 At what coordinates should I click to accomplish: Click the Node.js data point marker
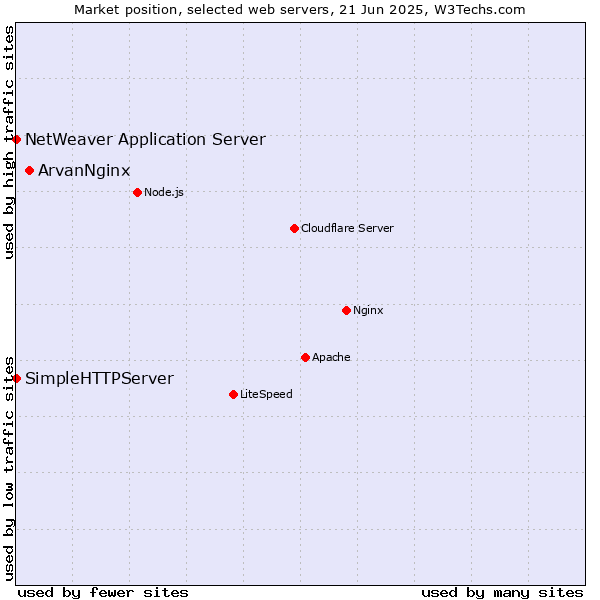click(137, 192)
